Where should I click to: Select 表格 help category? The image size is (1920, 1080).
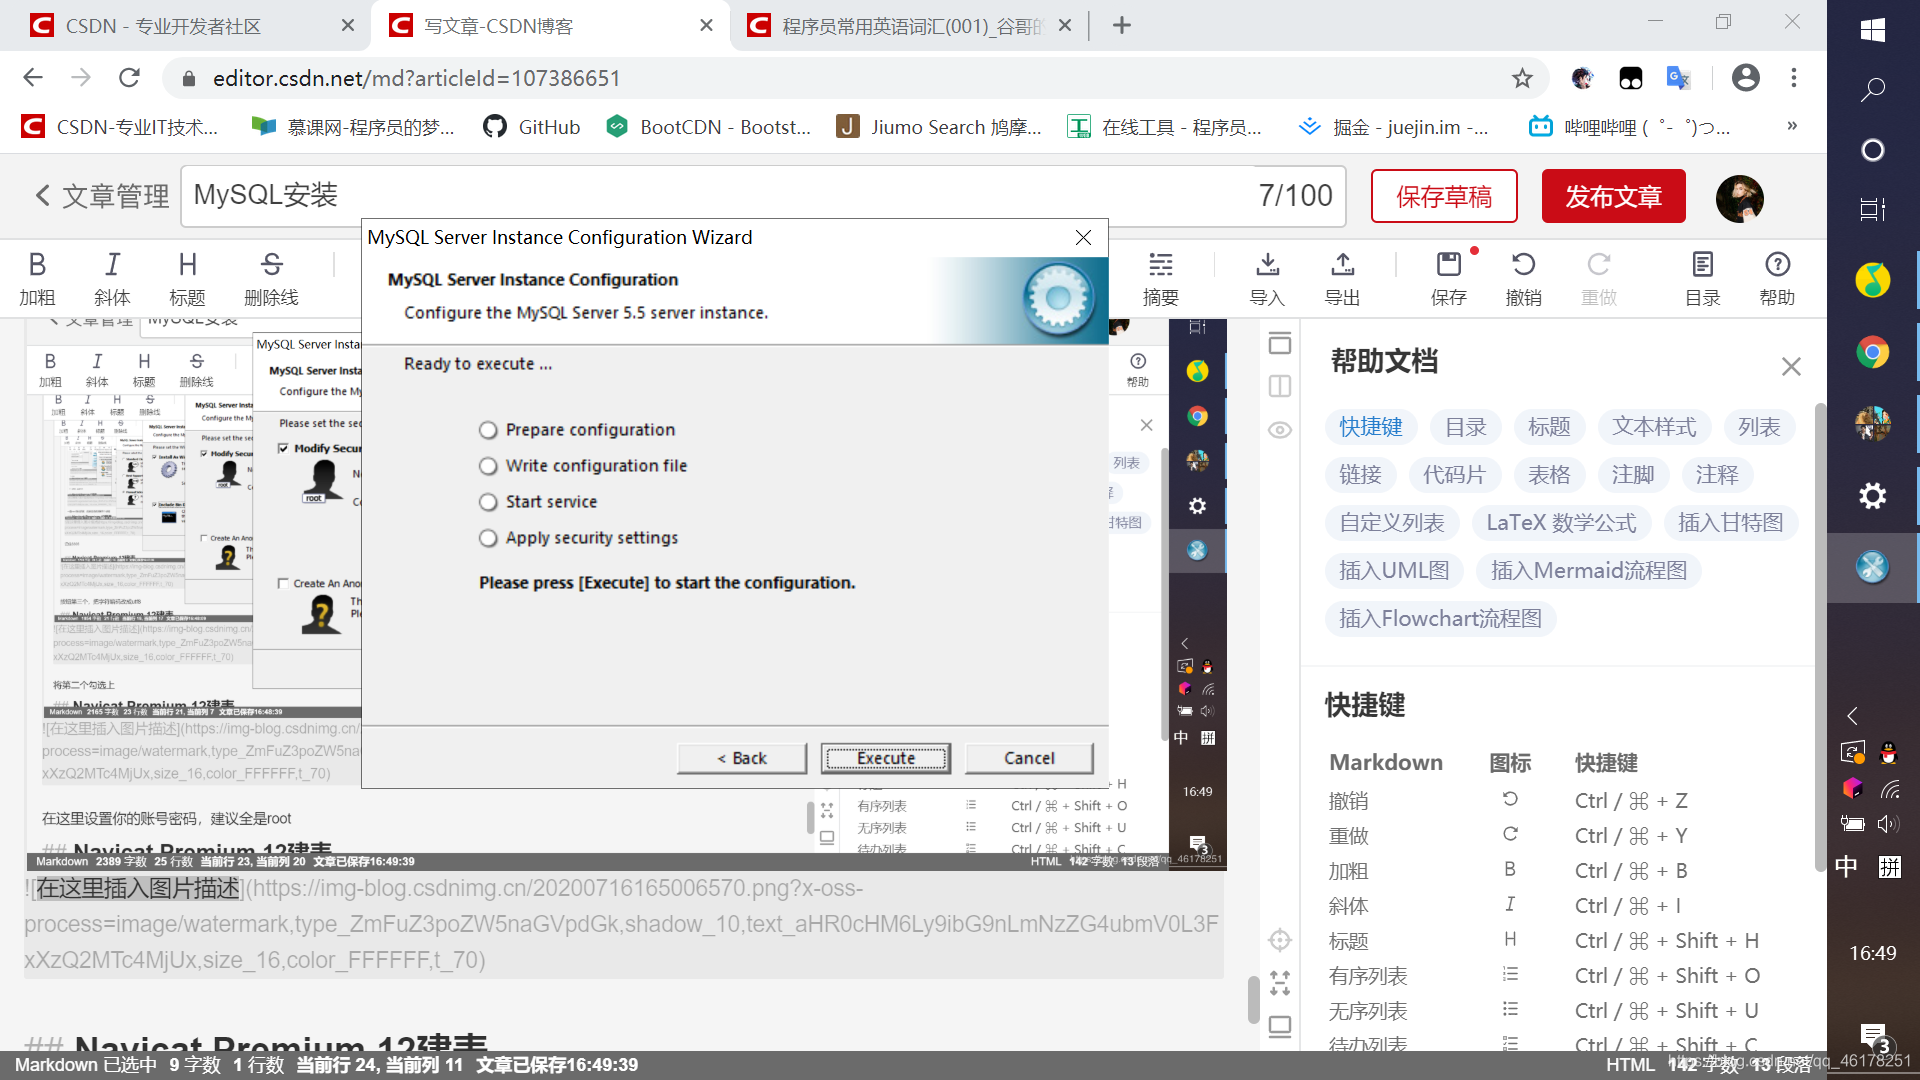pyautogui.click(x=1549, y=475)
